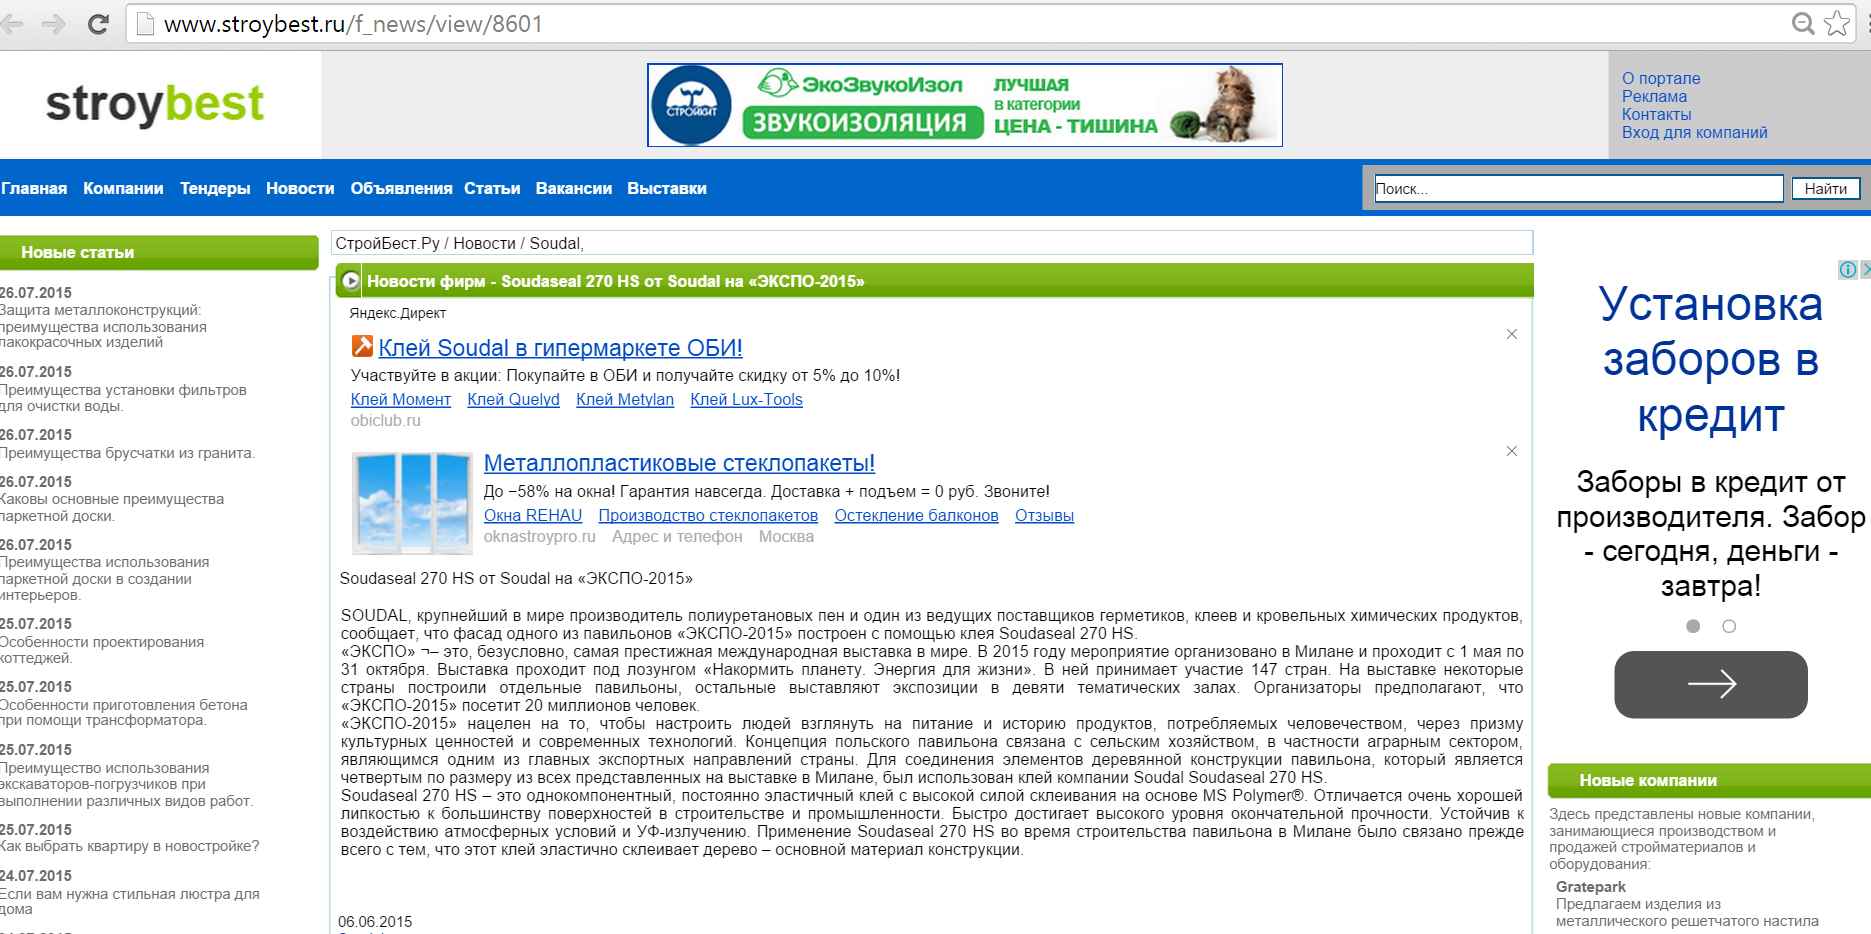Click the address bar URL
Viewport: 1871px width, 934px height.
(x=353, y=24)
